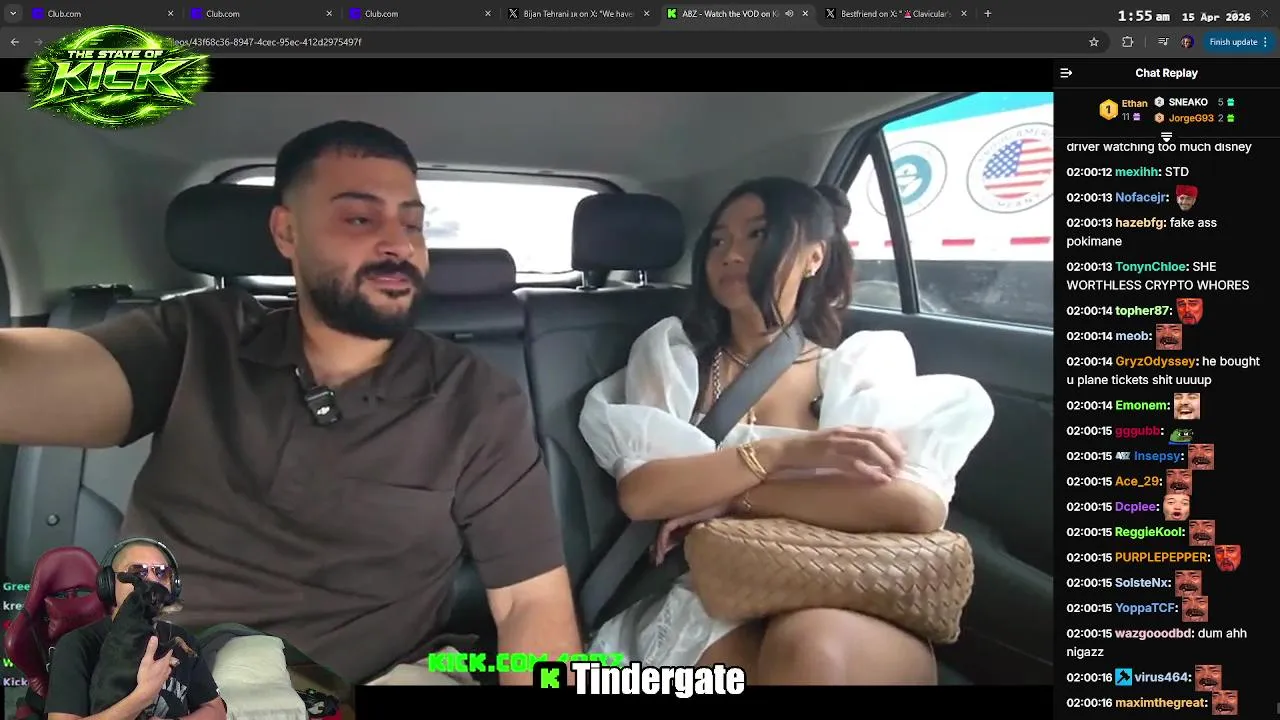
Task: Close the third Club.com tab
Action: pyautogui.click(x=488, y=14)
